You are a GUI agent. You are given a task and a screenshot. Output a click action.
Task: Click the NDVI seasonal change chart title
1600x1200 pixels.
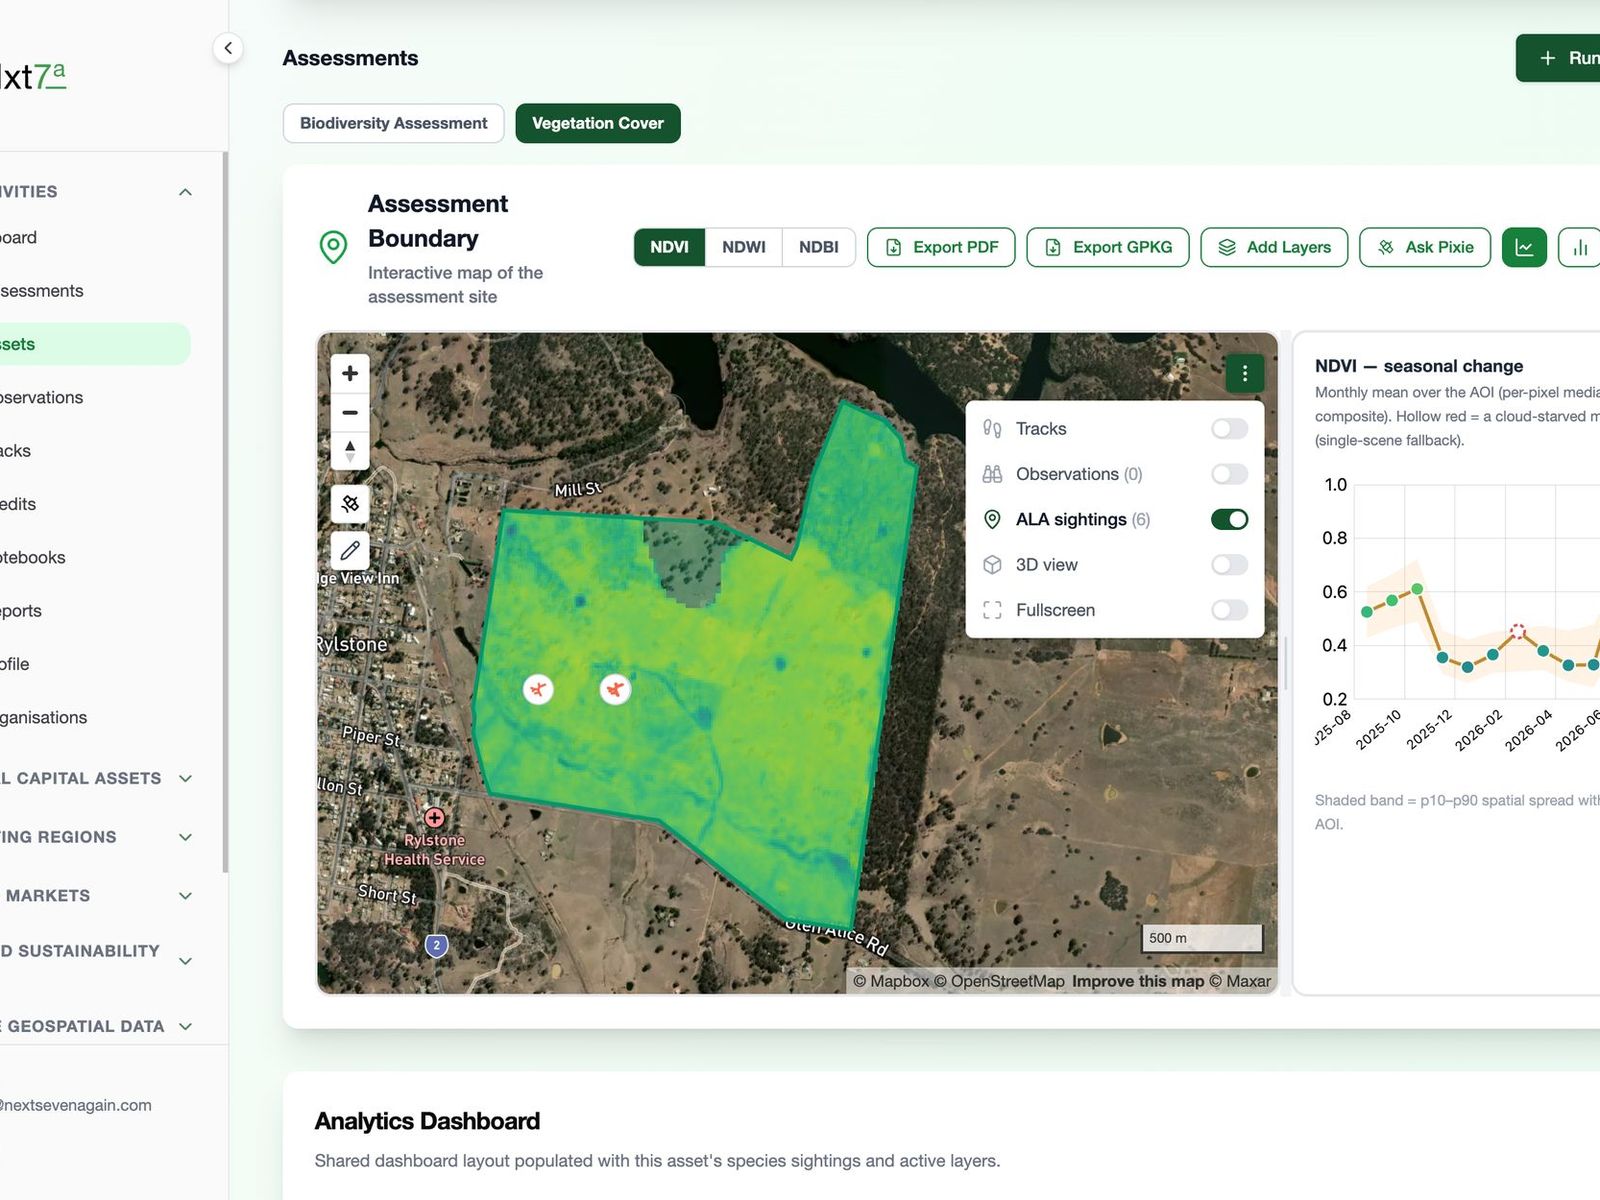(x=1419, y=366)
